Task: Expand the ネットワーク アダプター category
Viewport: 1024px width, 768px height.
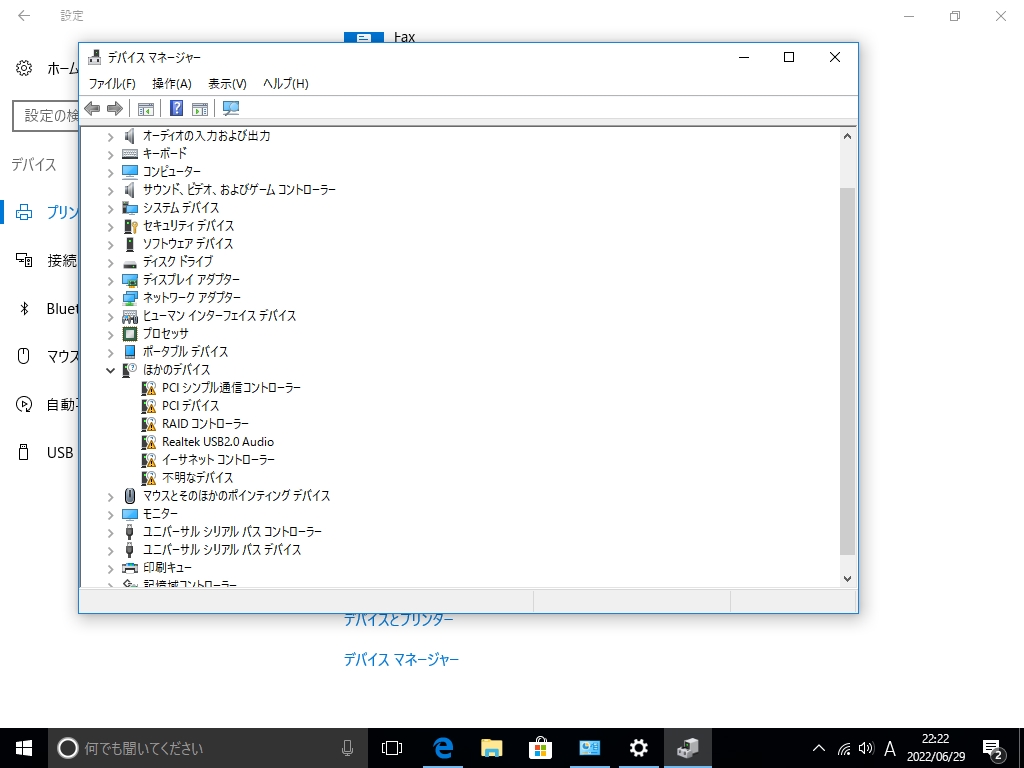Action: 110,298
